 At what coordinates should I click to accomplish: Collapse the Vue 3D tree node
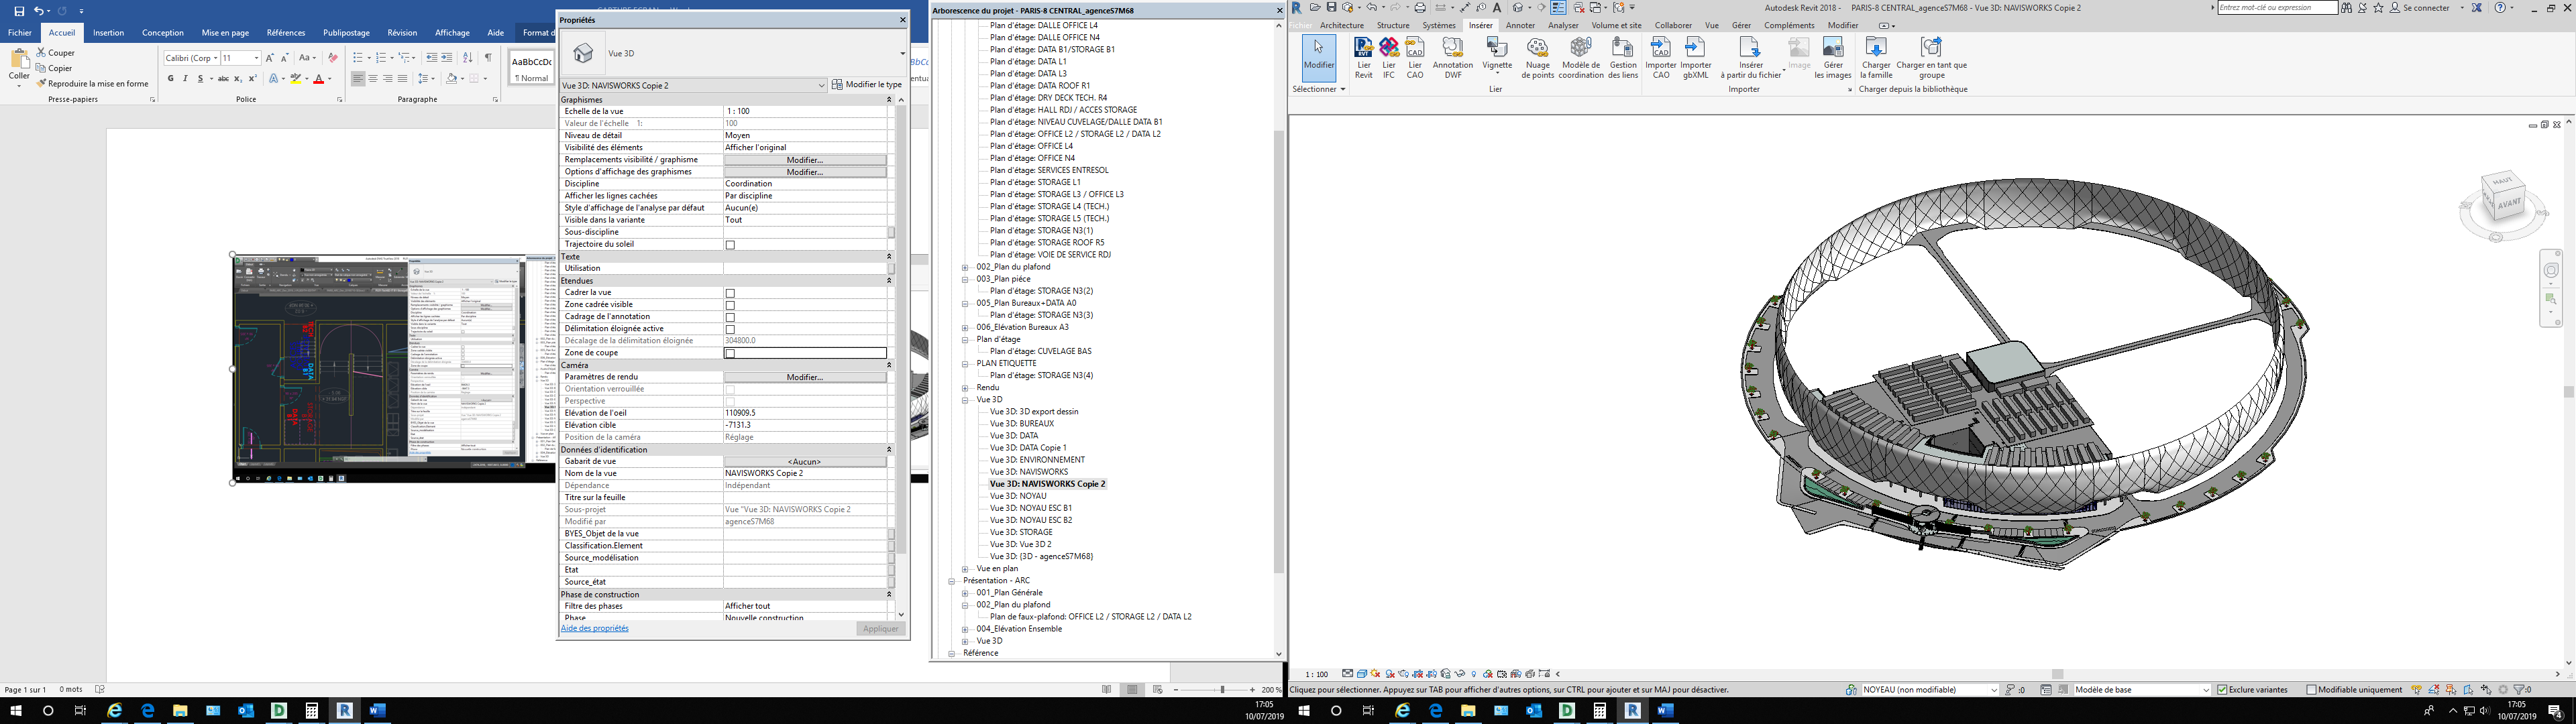965,400
